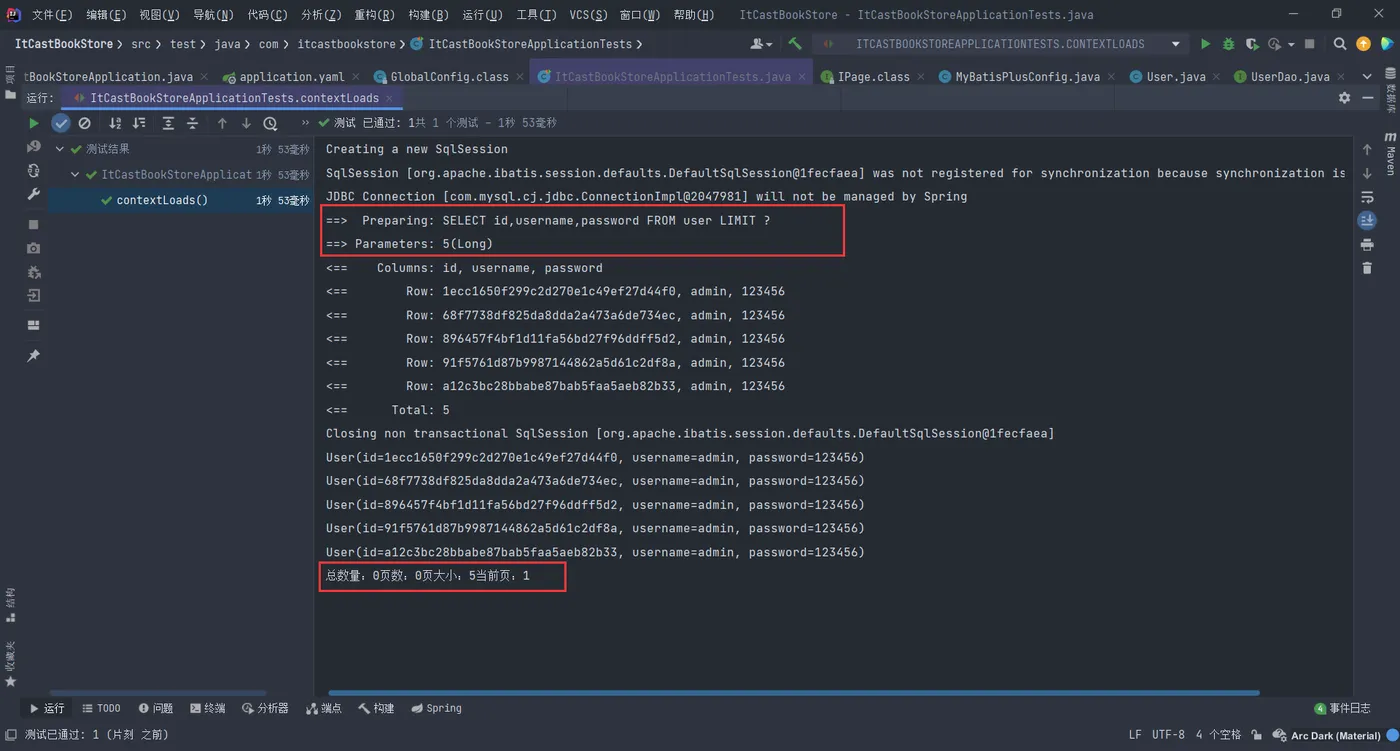Change UTF-8 file encoding in status bar
This screenshot has height=751, width=1400.
[x=1168, y=735]
